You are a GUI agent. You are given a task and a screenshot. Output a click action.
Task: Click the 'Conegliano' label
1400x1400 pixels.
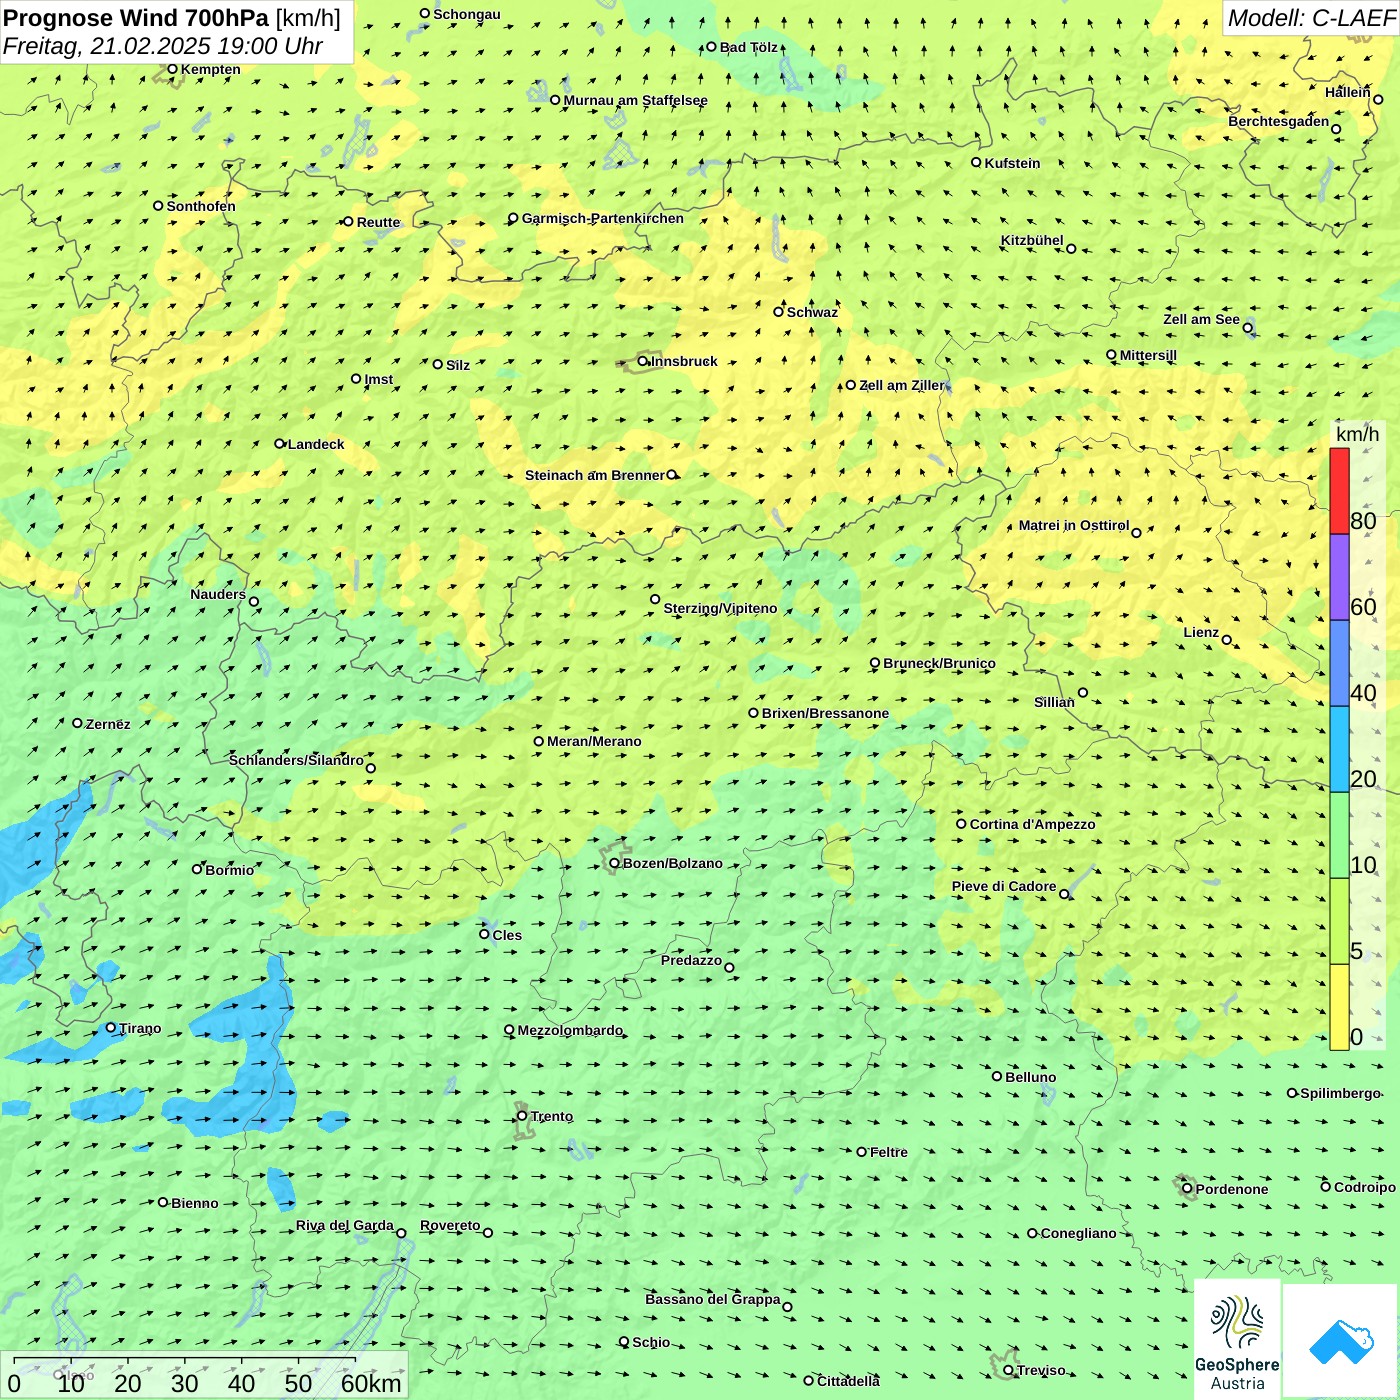pyautogui.click(x=1078, y=1233)
